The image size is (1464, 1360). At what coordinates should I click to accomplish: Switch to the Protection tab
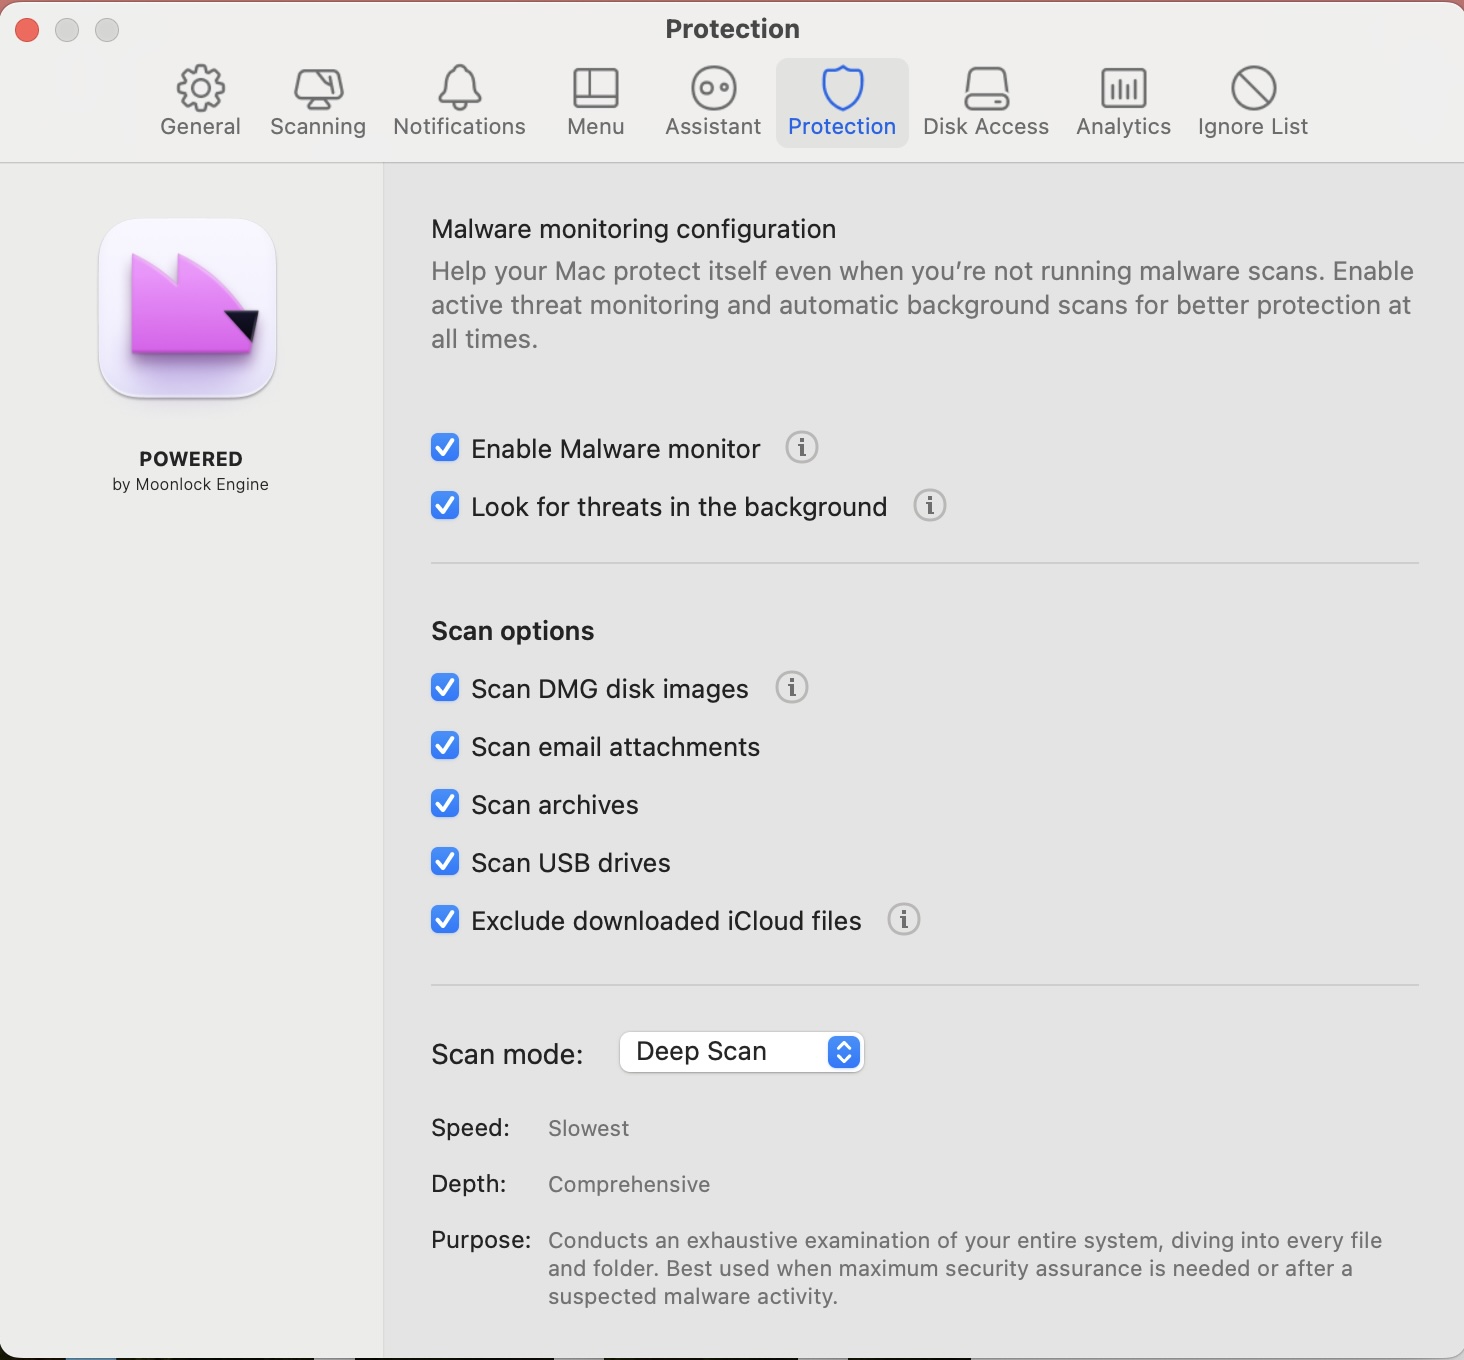click(841, 100)
